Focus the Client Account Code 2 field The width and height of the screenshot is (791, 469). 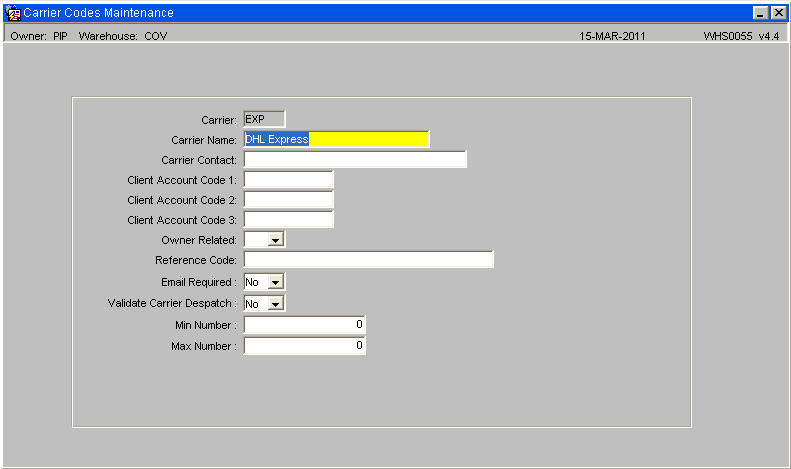[x=289, y=200]
